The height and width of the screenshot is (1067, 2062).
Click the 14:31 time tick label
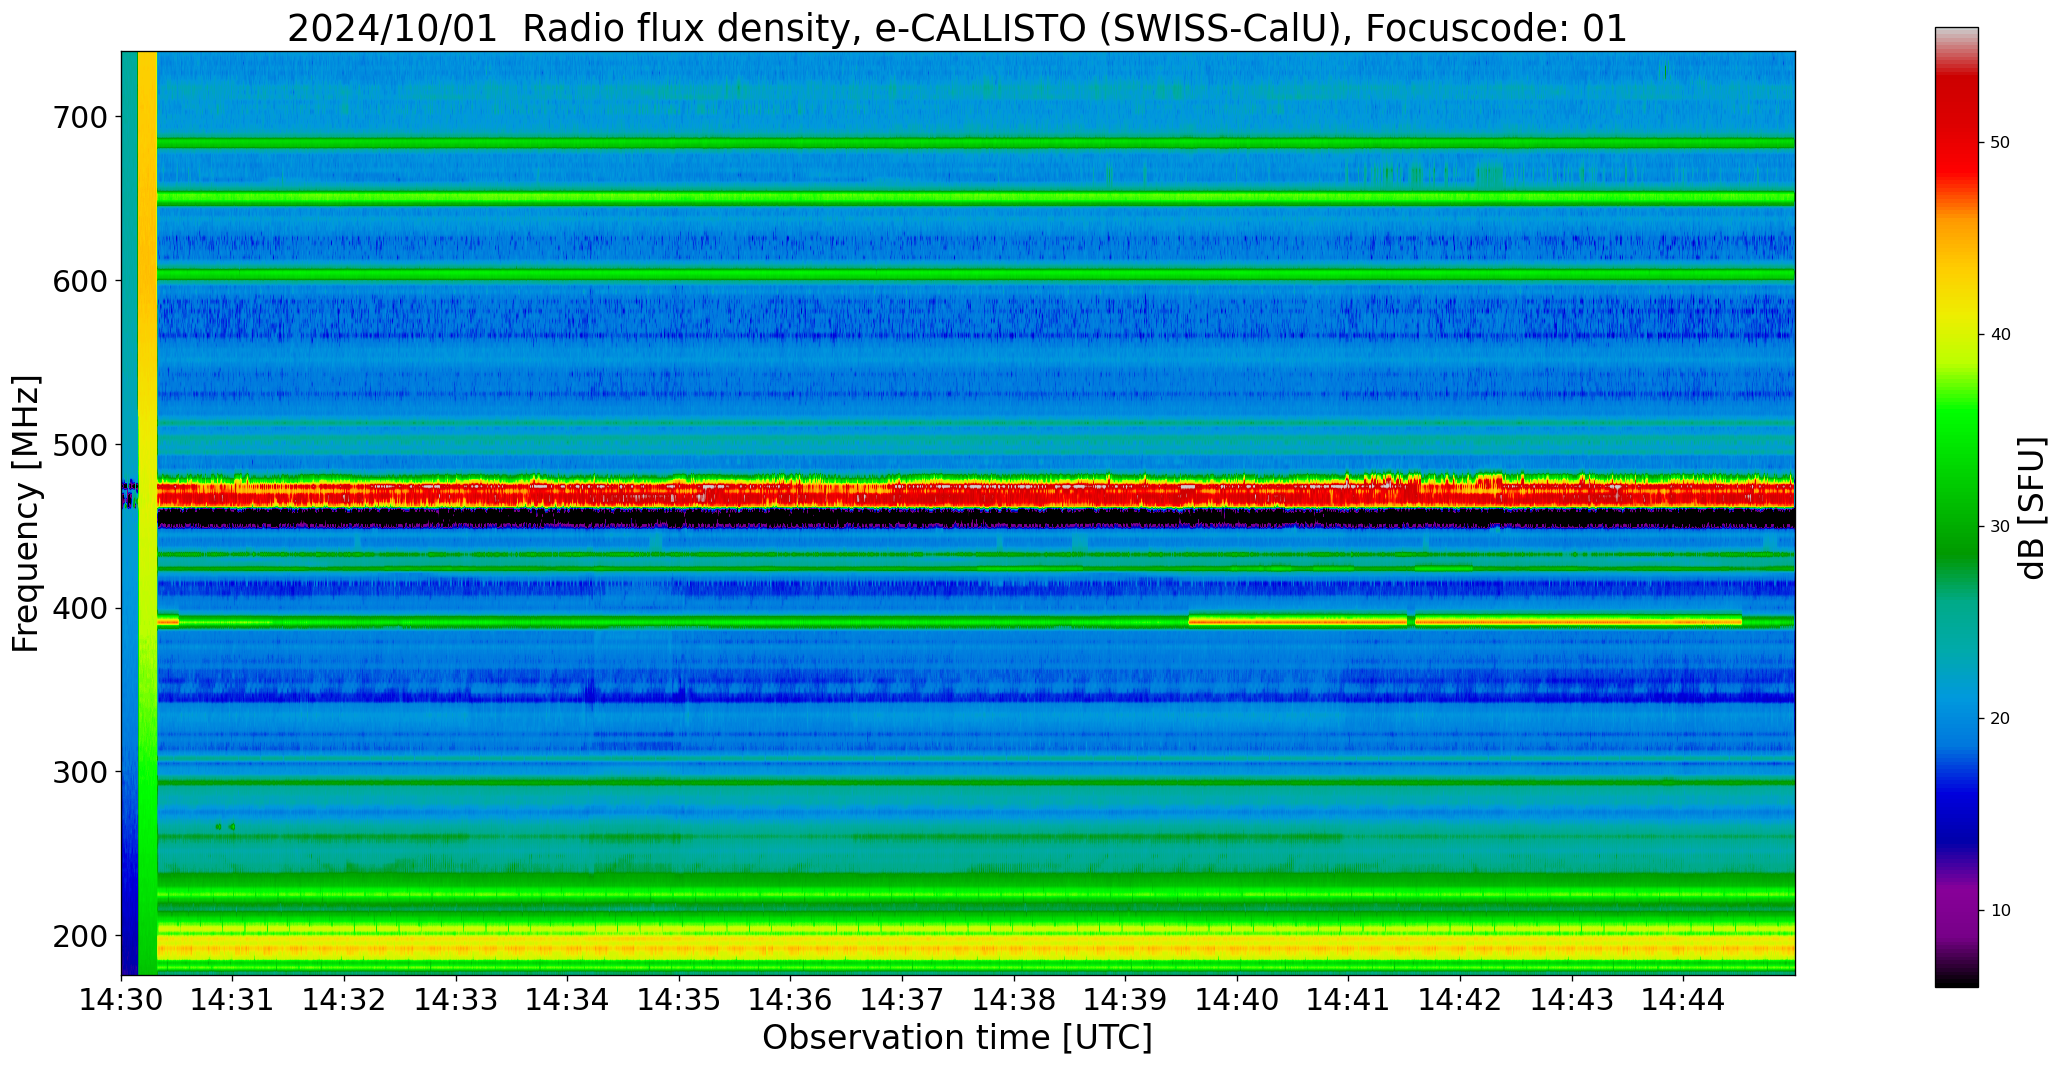click(233, 1000)
